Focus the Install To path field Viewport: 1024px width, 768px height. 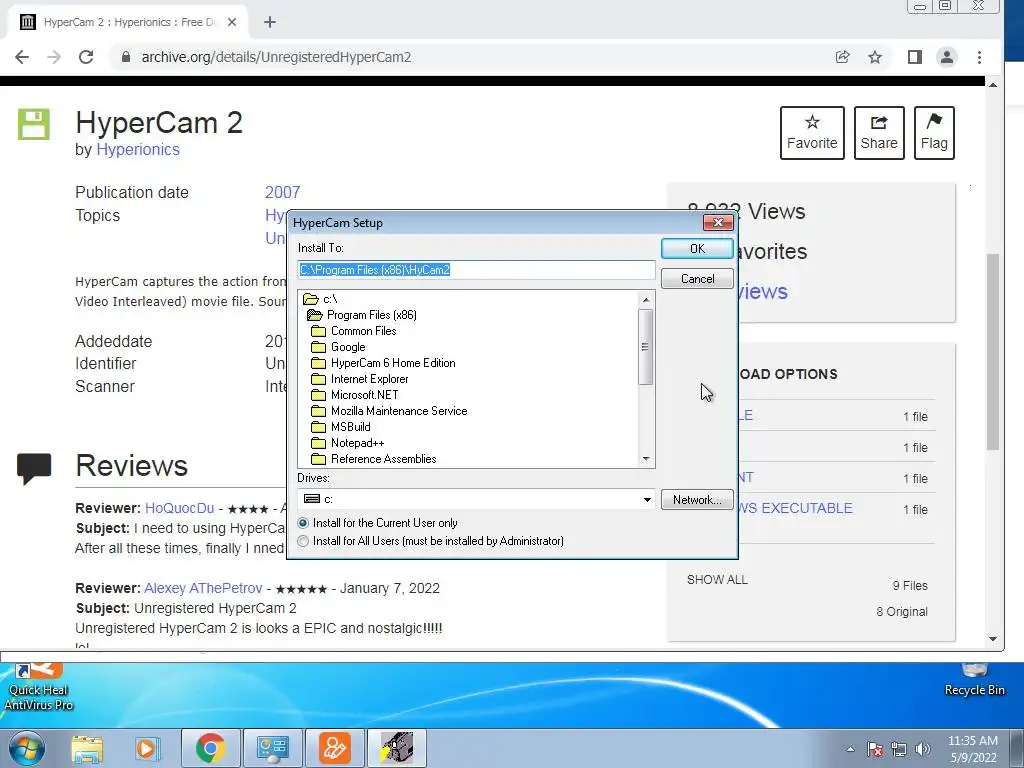(x=476, y=270)
